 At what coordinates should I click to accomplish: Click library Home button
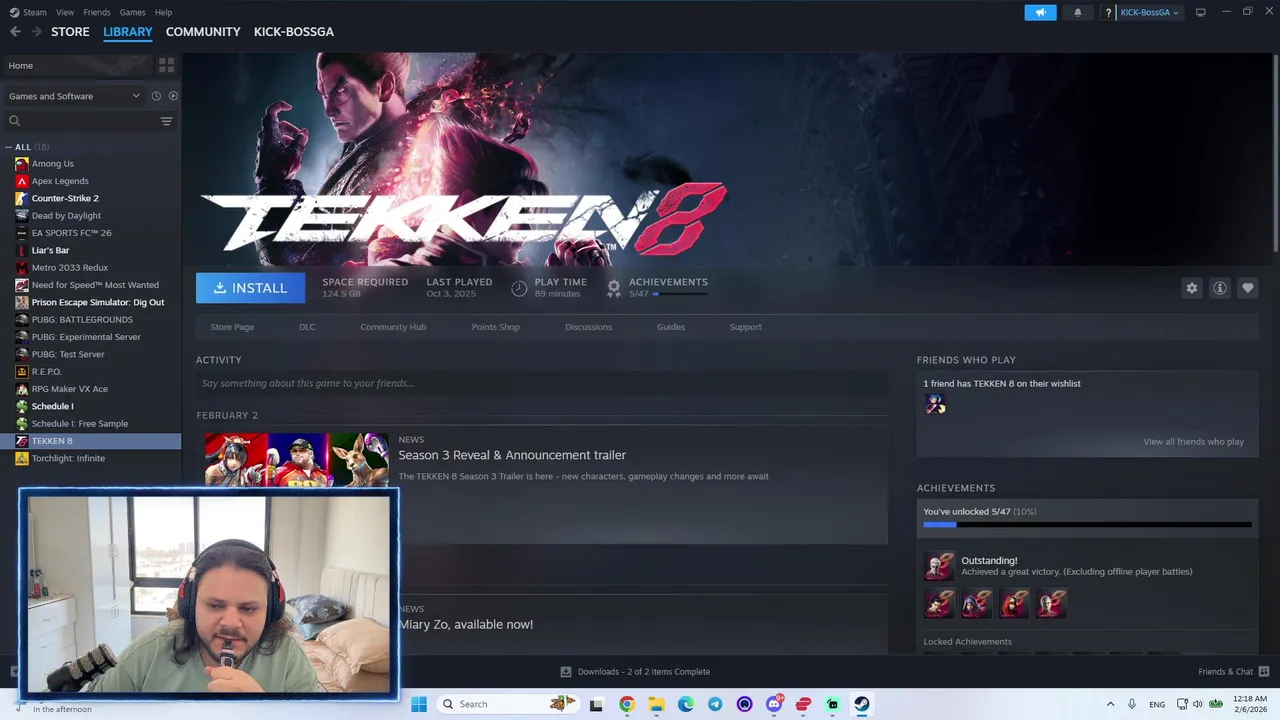(x=78, y=65)
